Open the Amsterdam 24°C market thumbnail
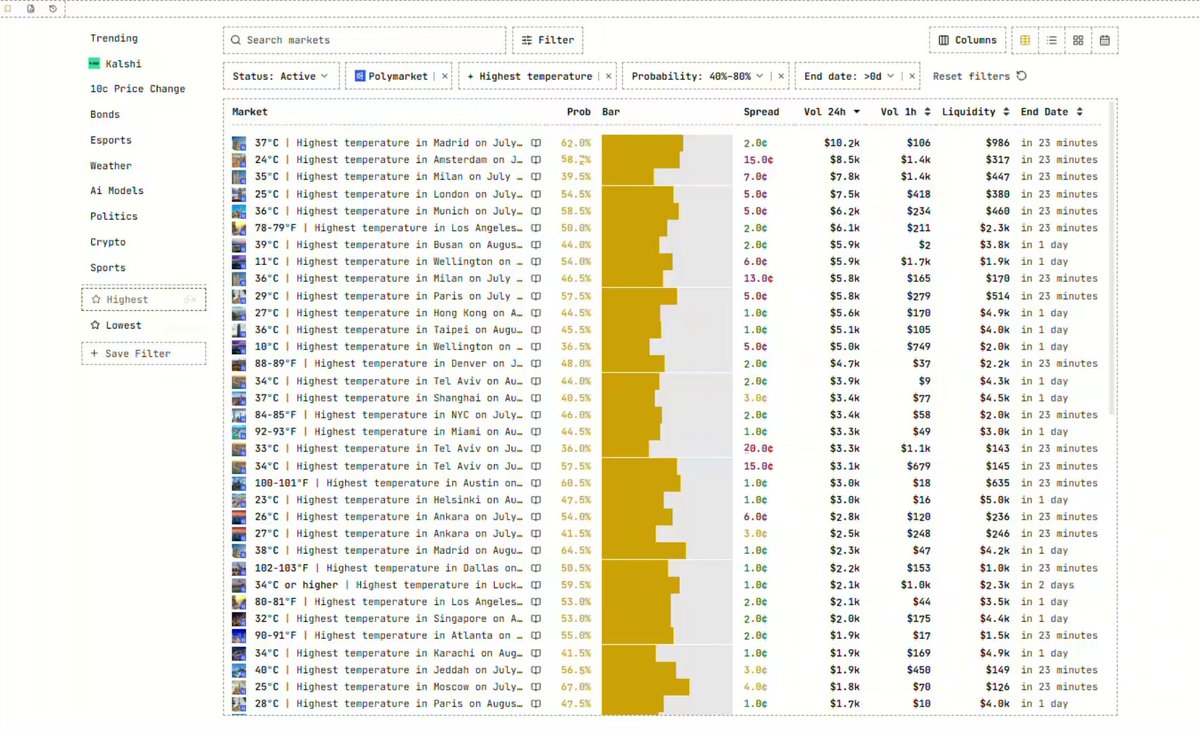Viewport: 1200px width, 730px height. (239, 160)
